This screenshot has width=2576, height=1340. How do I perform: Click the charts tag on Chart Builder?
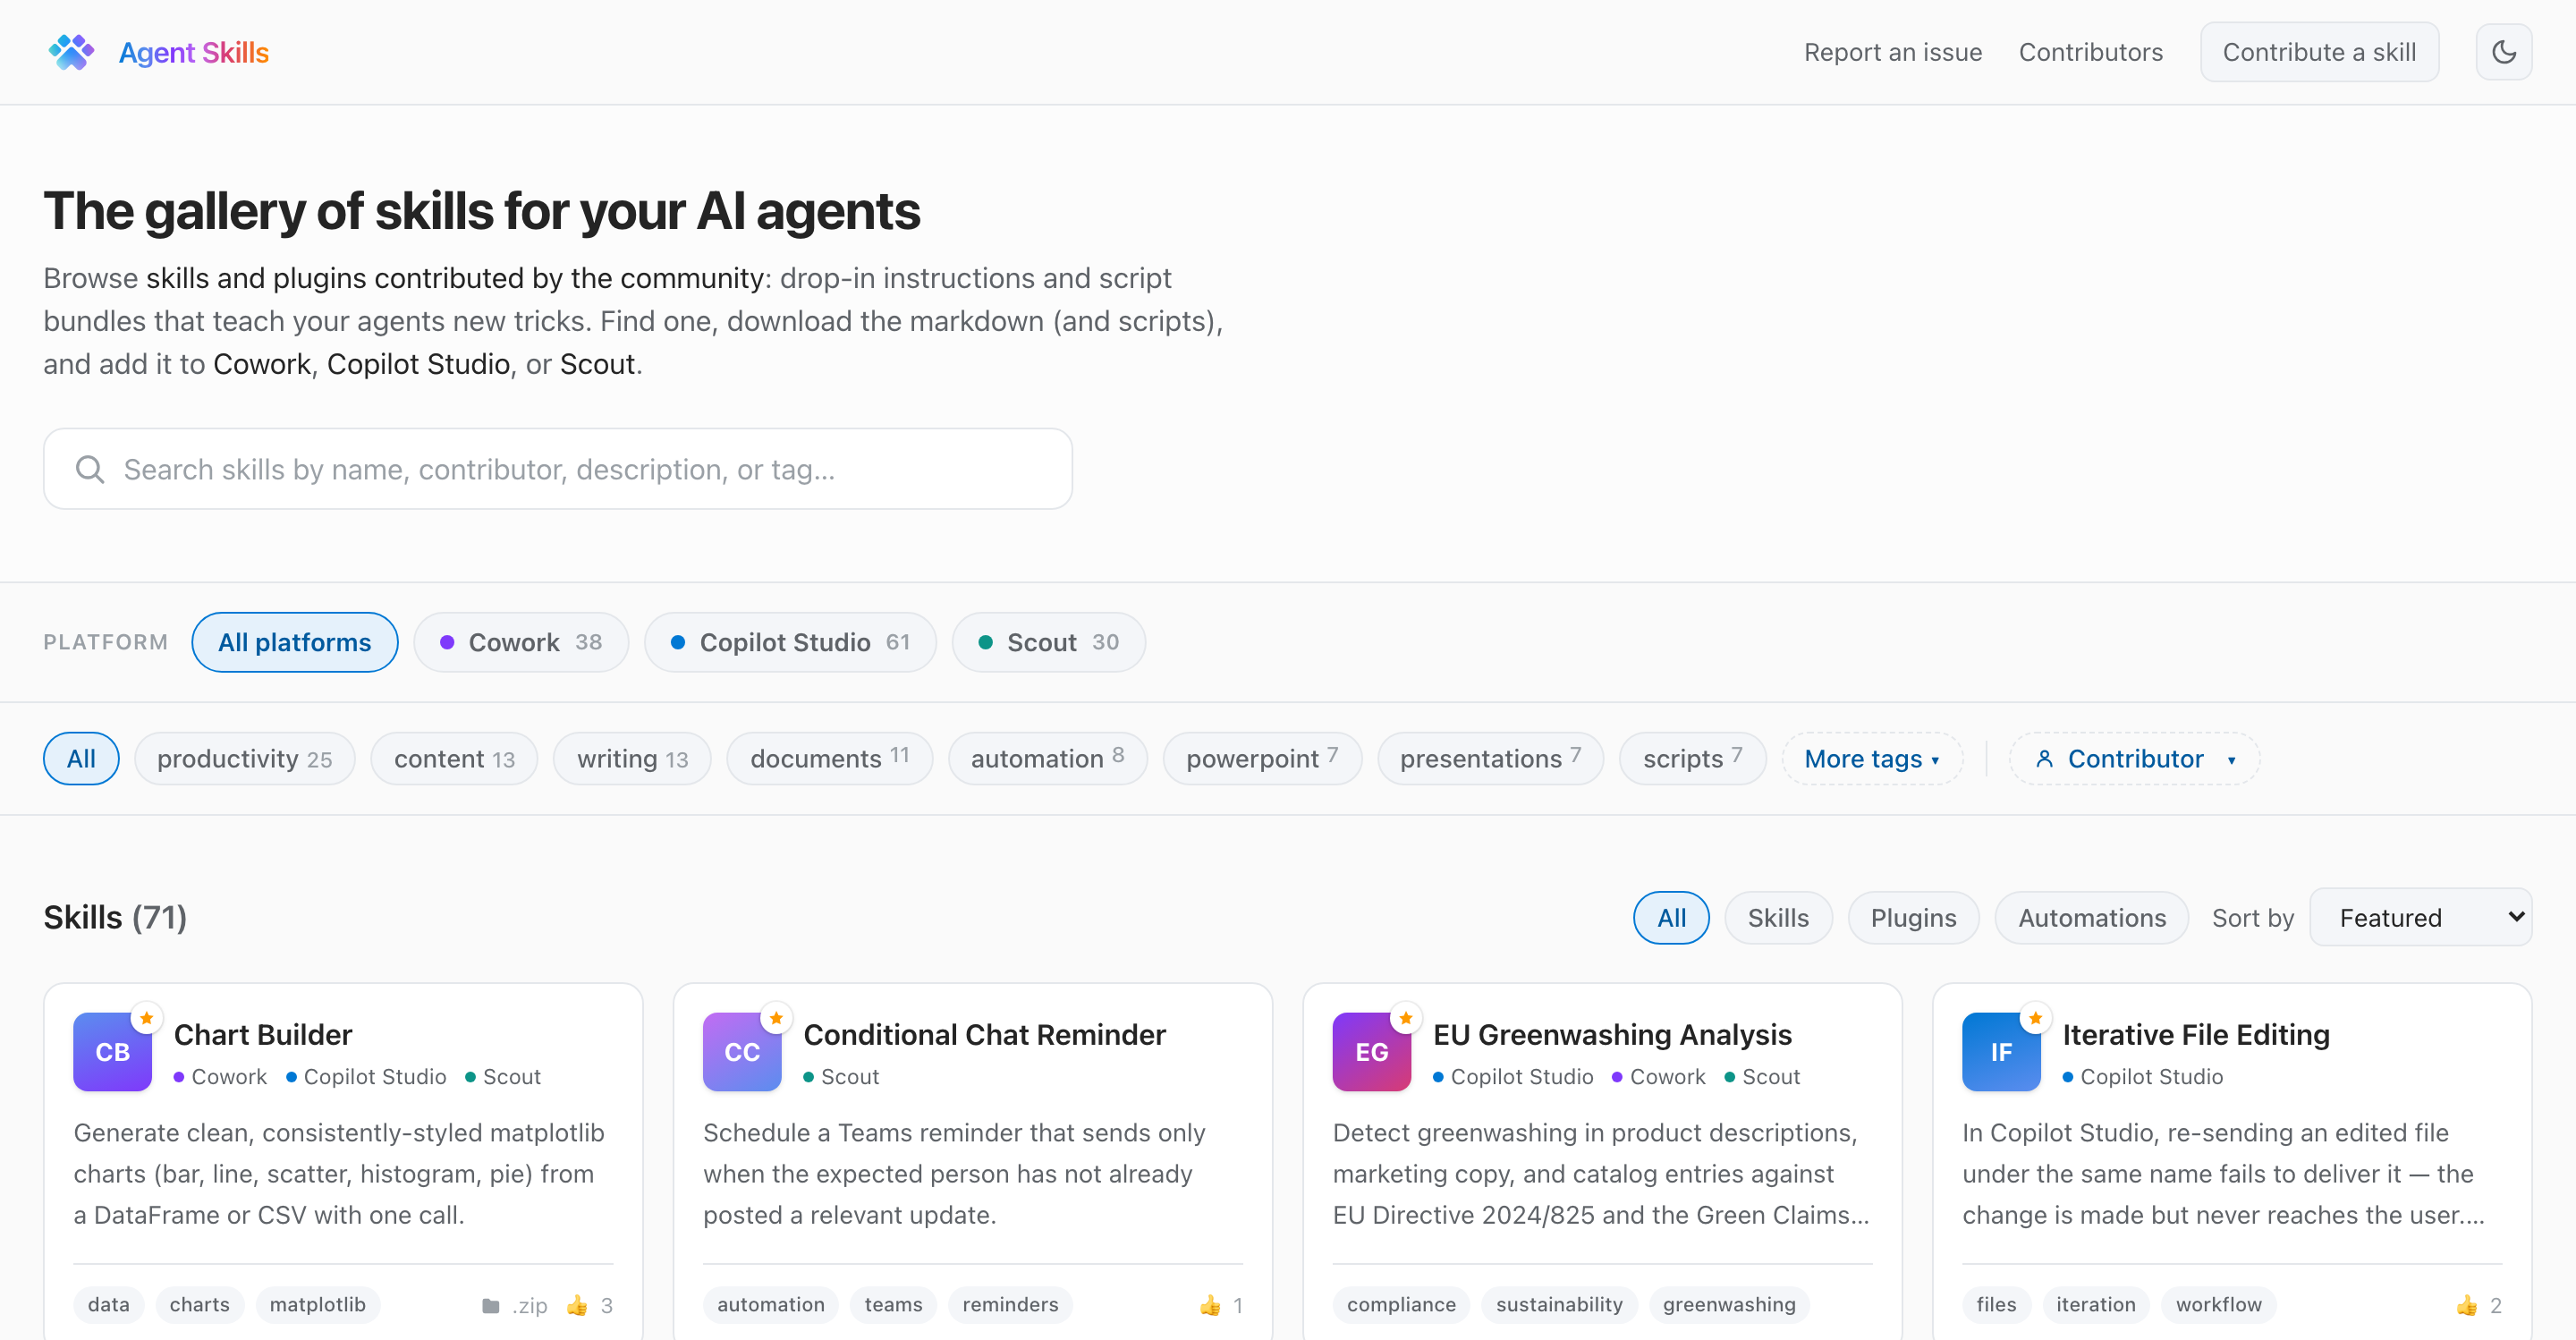[200, 1305]
